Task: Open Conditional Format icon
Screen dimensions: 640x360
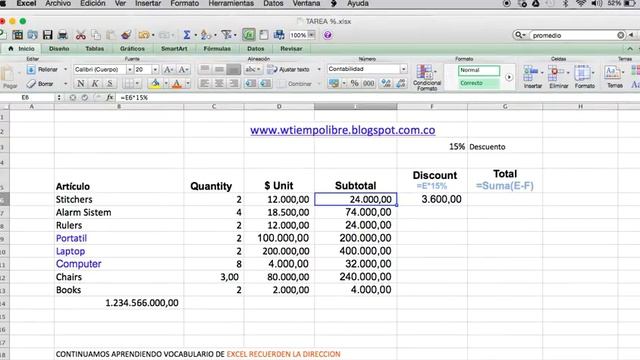Action: pyautogui.click(x=426, y=72)
